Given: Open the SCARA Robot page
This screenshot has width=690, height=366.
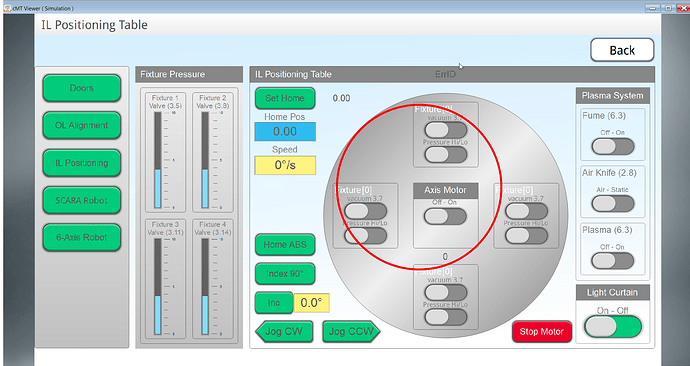Looking at the screenshot, I should click(x=81, y=200).
